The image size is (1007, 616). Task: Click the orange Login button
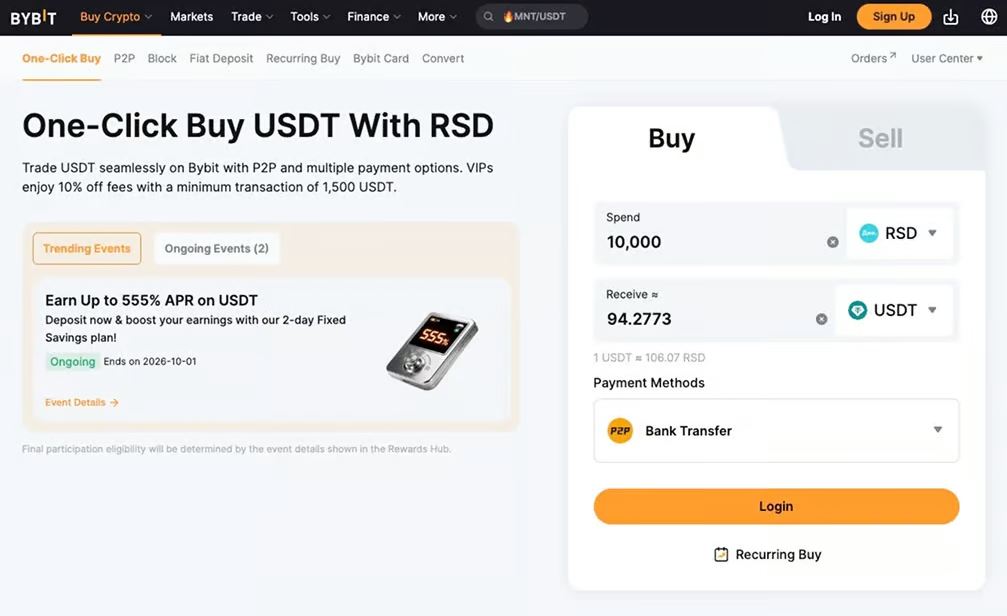click(x=776, y=506)
